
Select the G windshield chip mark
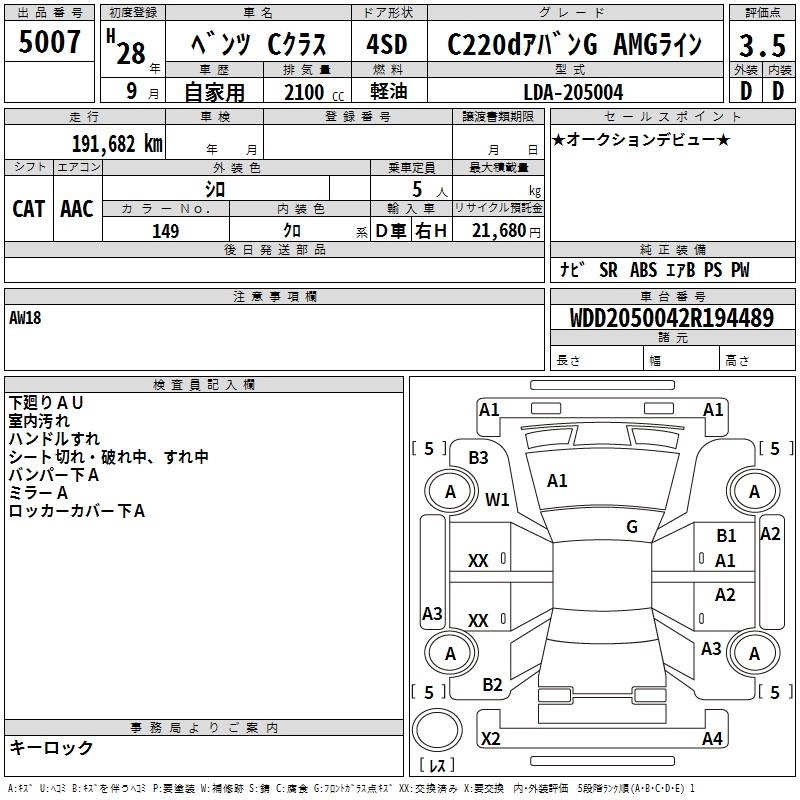[632, 527]
